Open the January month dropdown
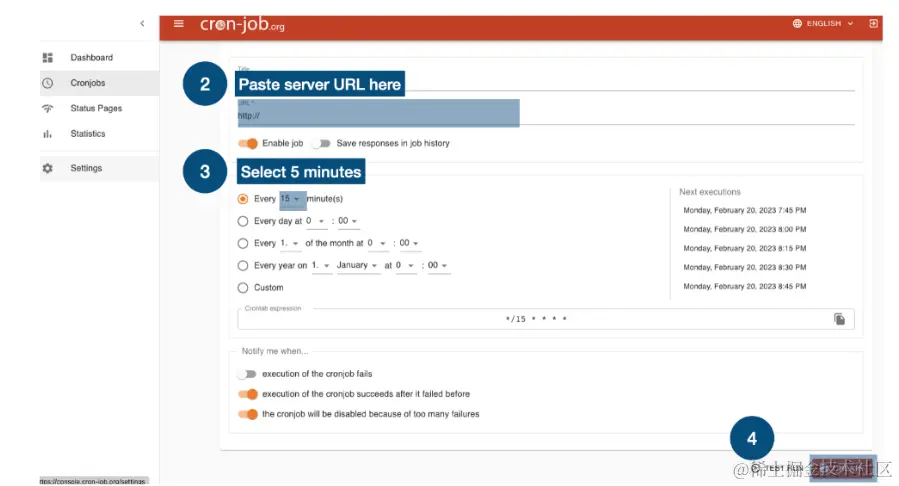Viewport: 899px width, 486px height. tap(357, 266)
